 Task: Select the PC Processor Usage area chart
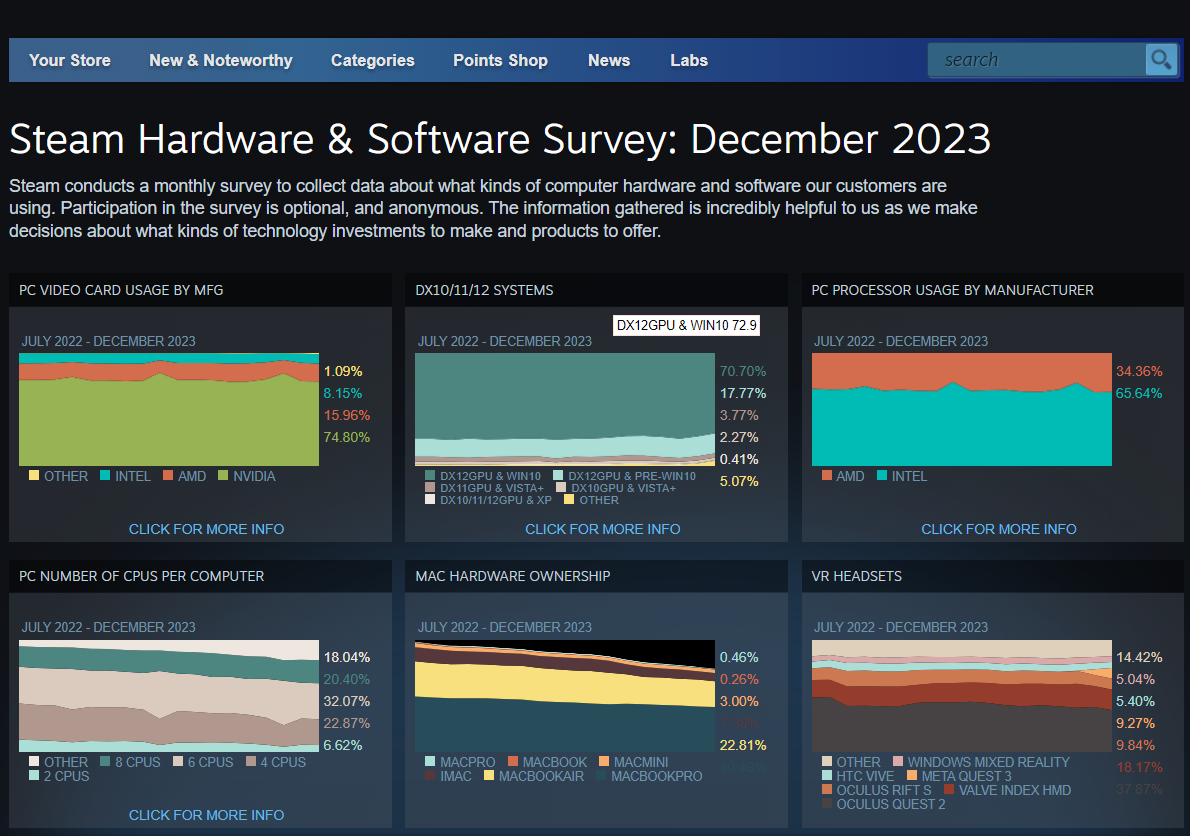tap(962, 410)
